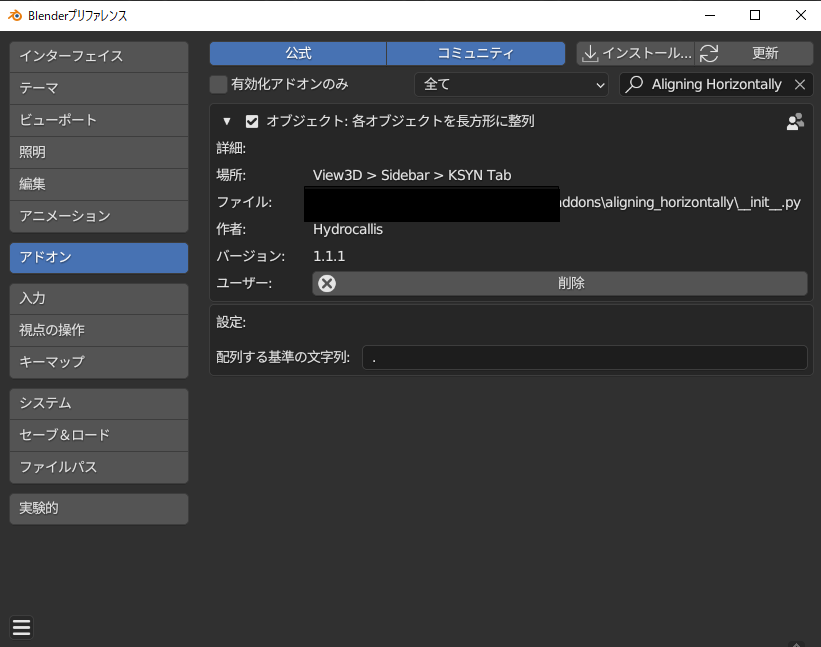821x647 pixels.
Task: Click the 設定: label
Action: point(231,322)
